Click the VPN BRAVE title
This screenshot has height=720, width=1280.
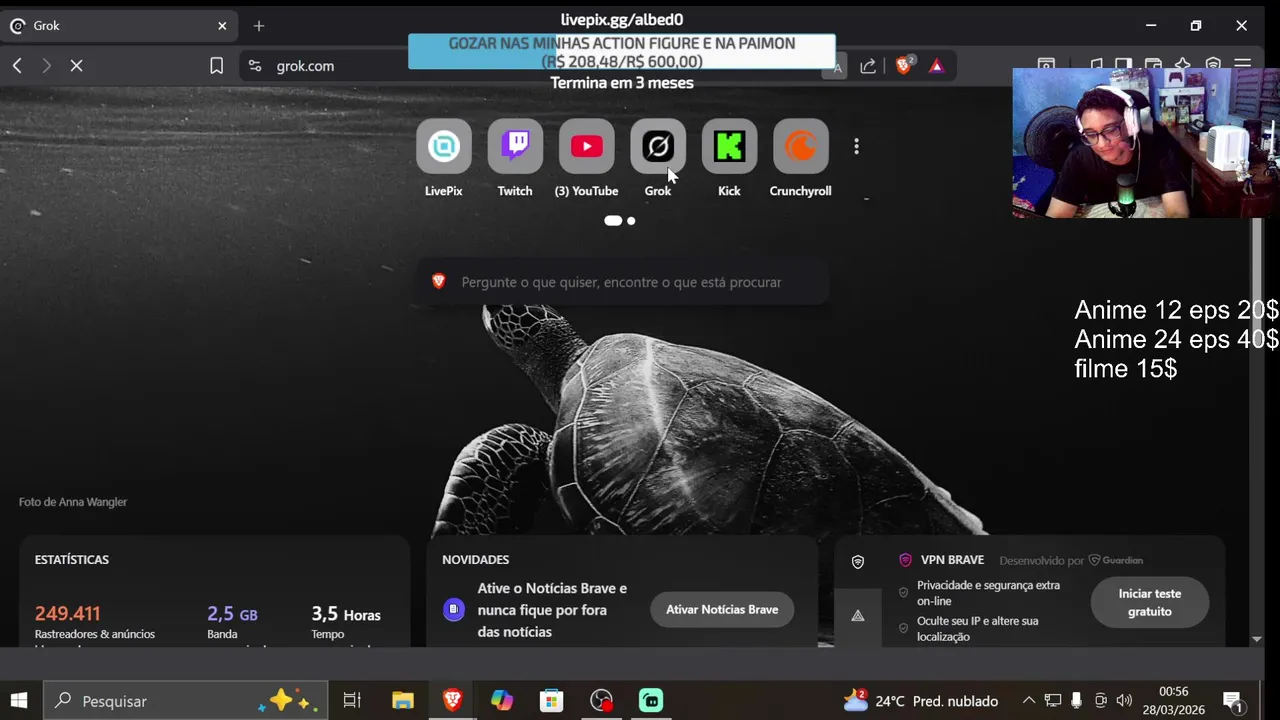pos(953,560)
